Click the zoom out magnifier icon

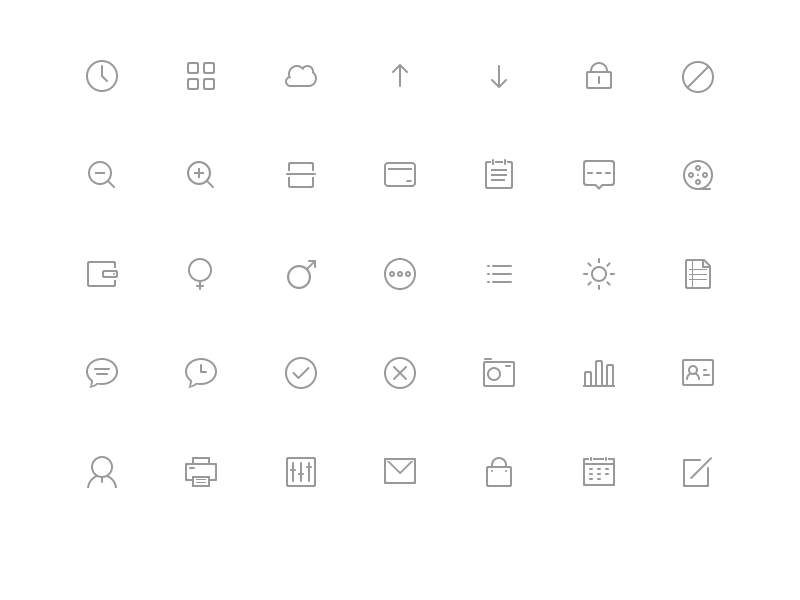[x=102, y=174]
